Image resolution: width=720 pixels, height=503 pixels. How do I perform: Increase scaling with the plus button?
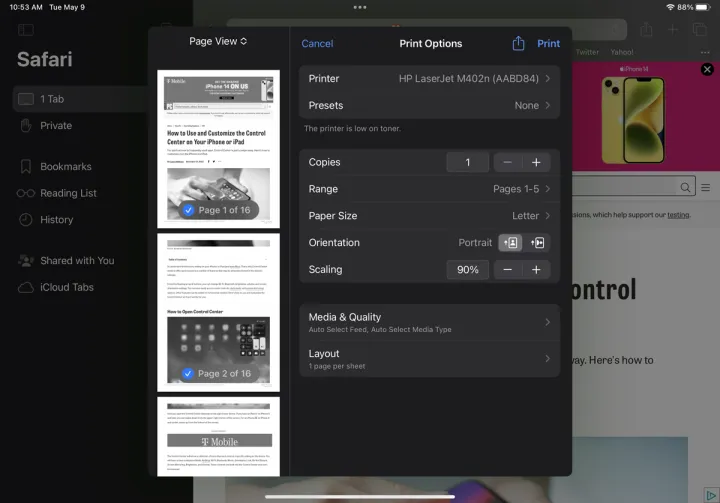click(x=536, y=270)
